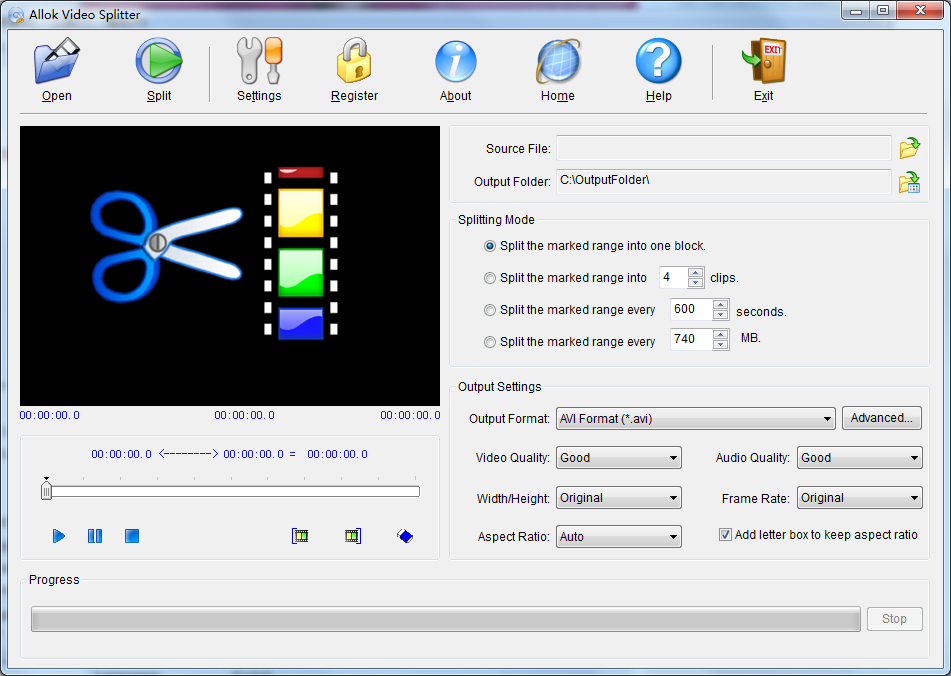951x676 pixels.
Task: Click the app icon in title bar
Action: coord(16,15)
